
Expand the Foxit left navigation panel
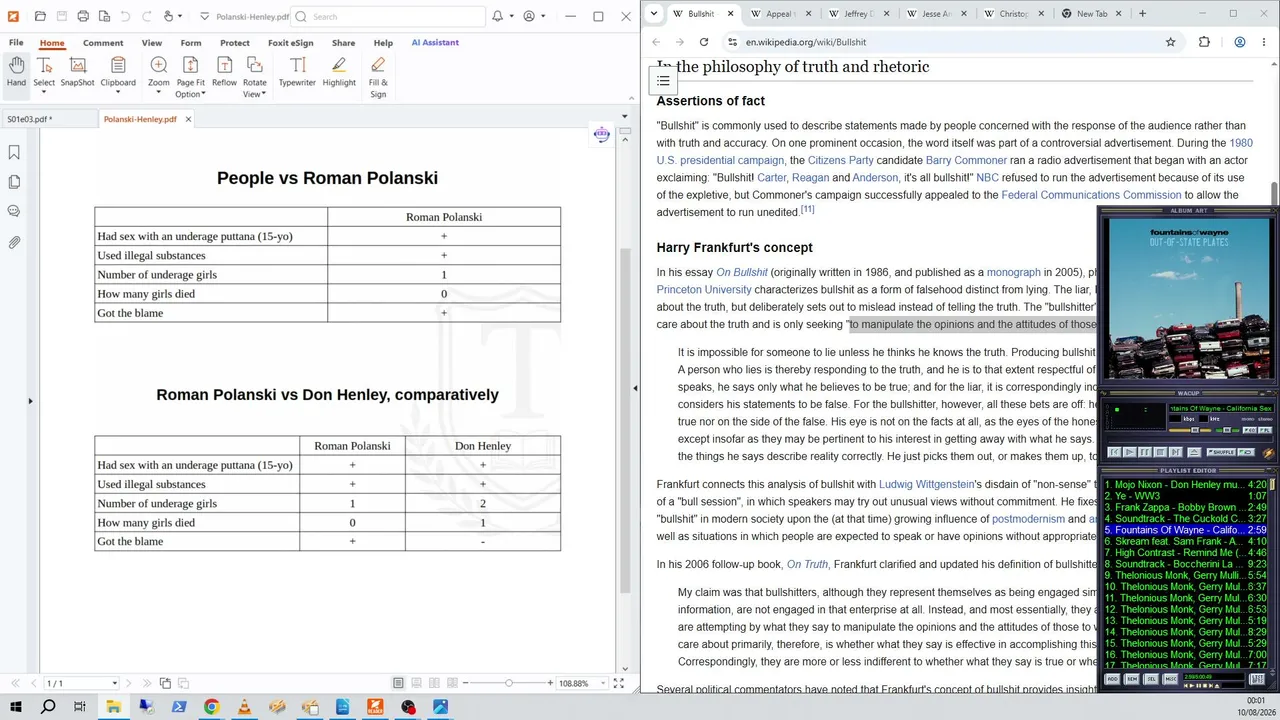click(x=30, y=401)
